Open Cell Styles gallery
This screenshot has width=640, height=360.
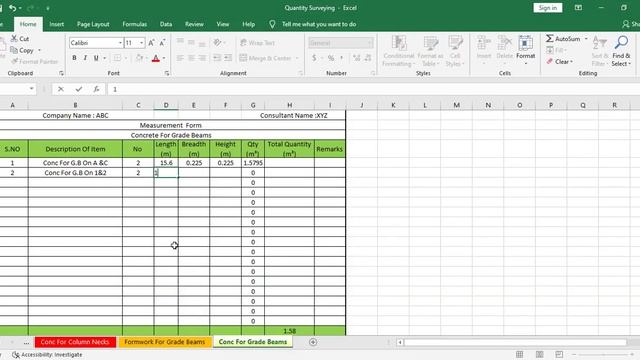pos(455,51)
